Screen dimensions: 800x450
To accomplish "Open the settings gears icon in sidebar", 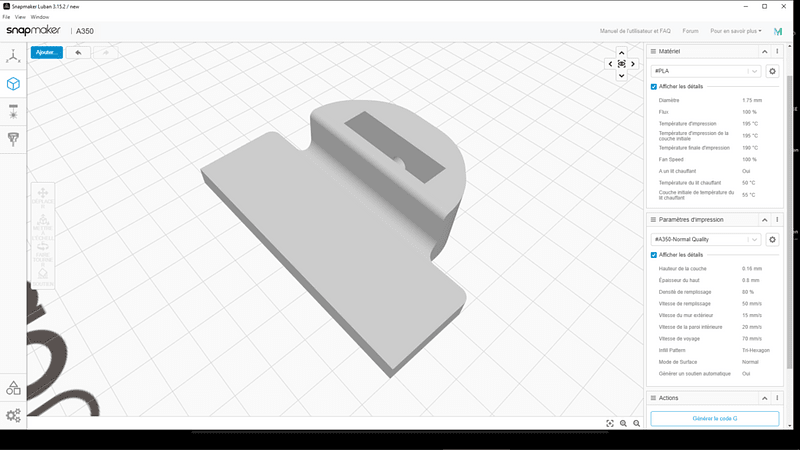I will [13, 415].
